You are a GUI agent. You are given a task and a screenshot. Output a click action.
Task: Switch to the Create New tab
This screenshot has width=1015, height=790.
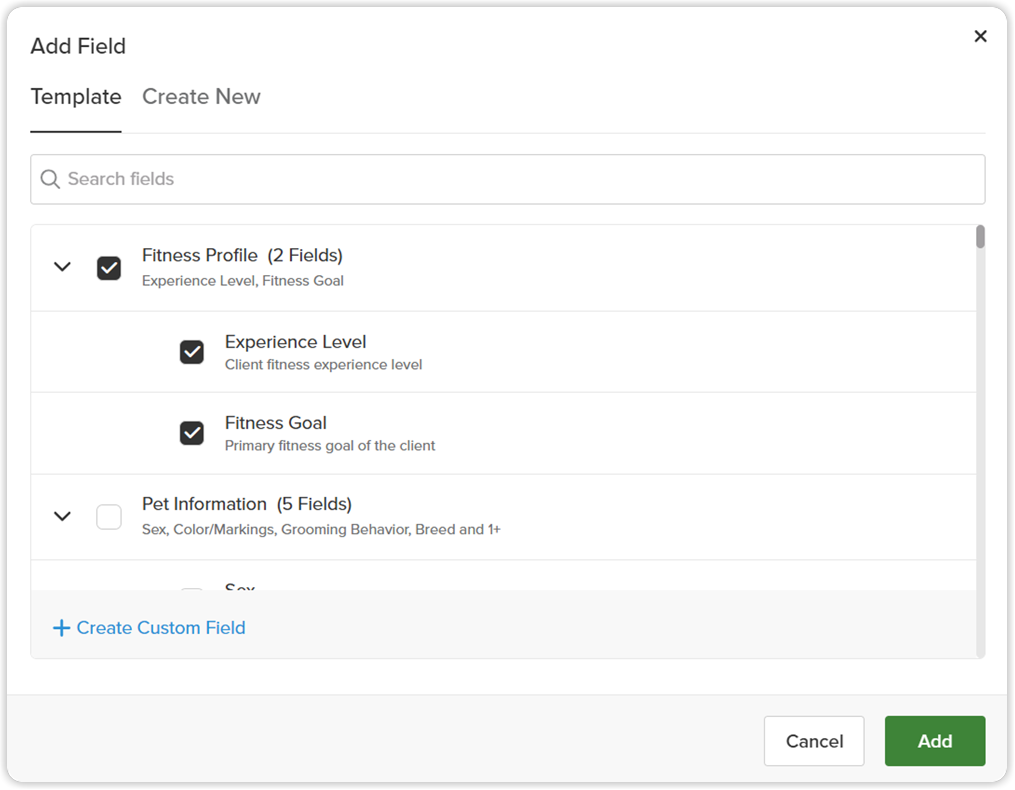click(201, 97)
